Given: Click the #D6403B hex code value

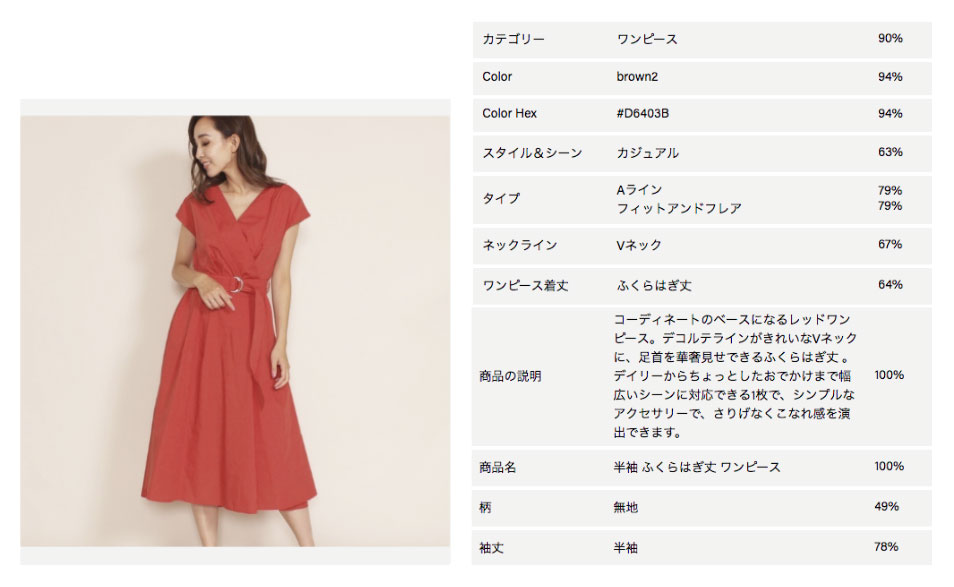Looking at the screenshot, I should [642, 113].
